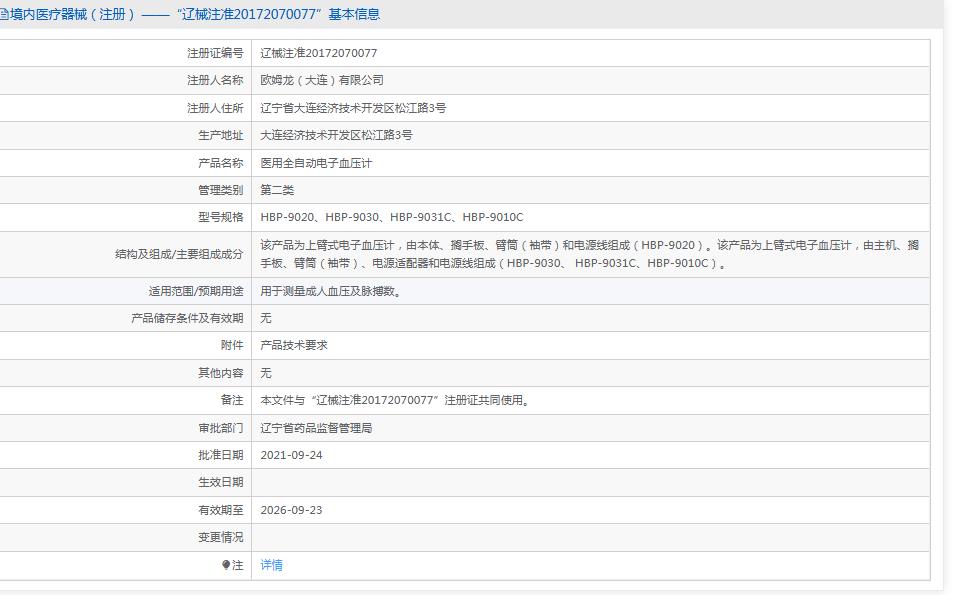967x595 pixels.
Task: Select the 附件 value 产品技术要求
Action: click(x=294, y=345)
